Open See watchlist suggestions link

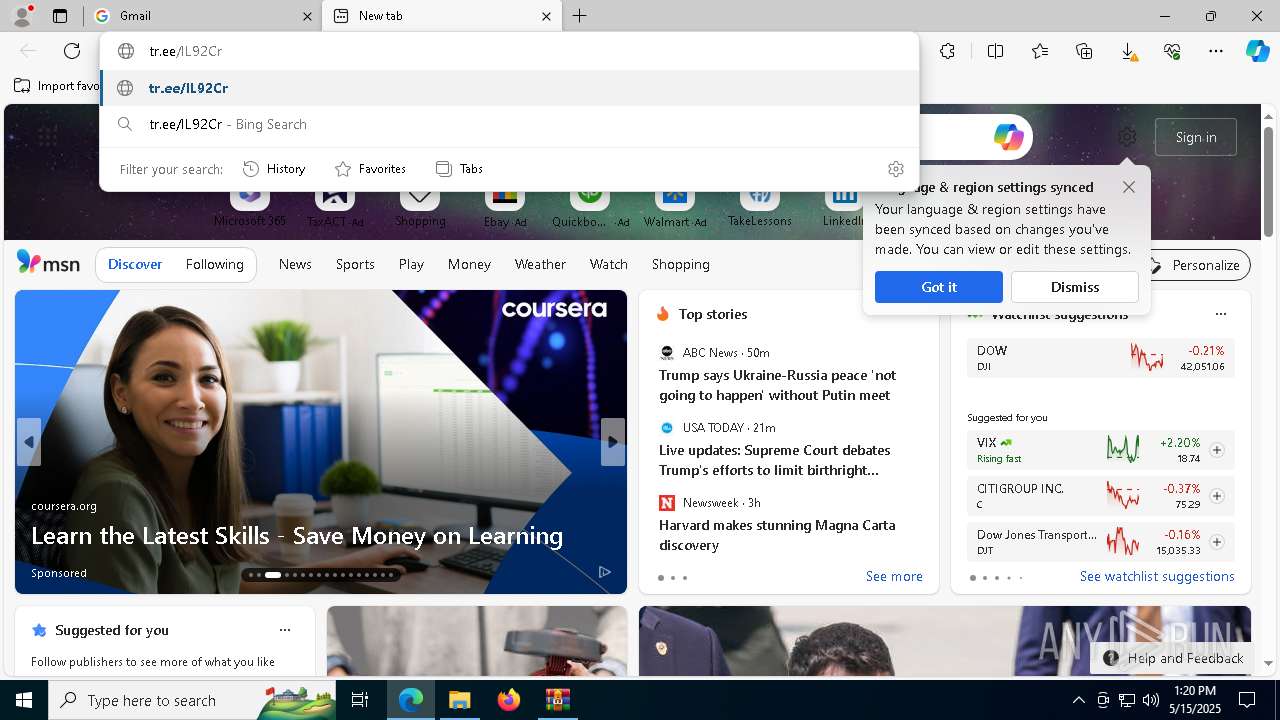[x=1157, y=576]
